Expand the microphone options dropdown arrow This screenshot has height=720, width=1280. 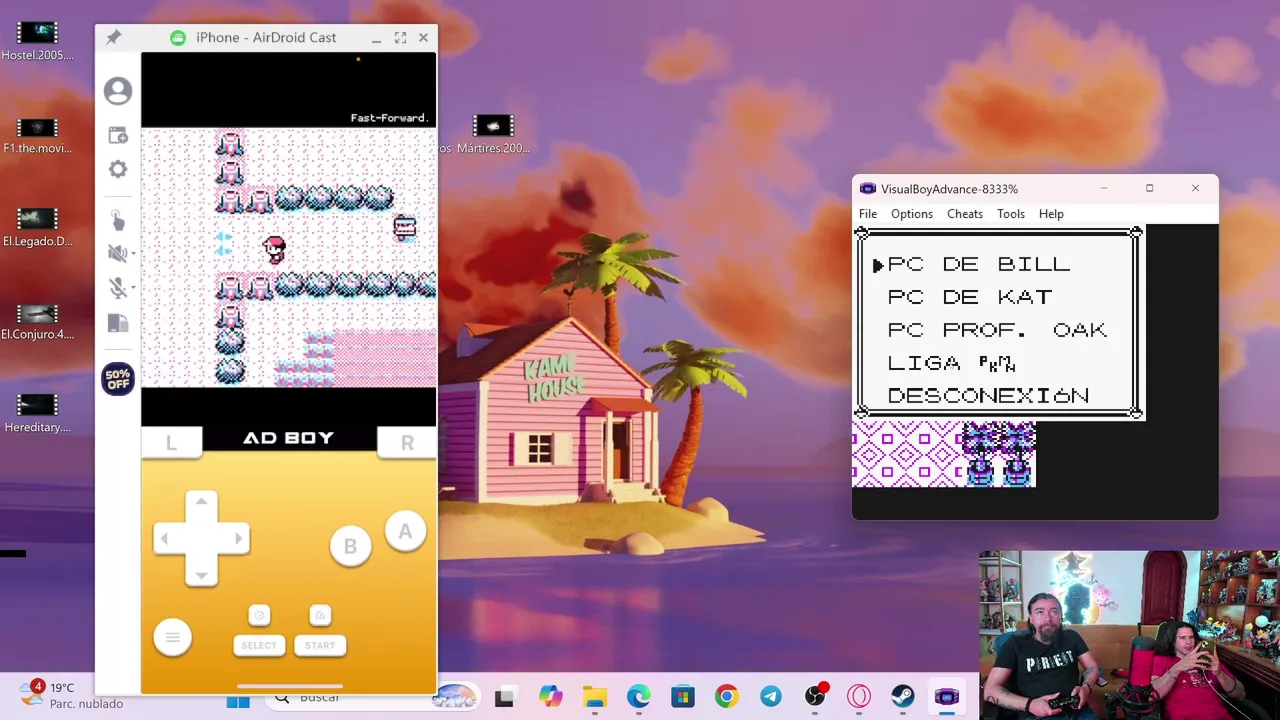pos(134,289)
